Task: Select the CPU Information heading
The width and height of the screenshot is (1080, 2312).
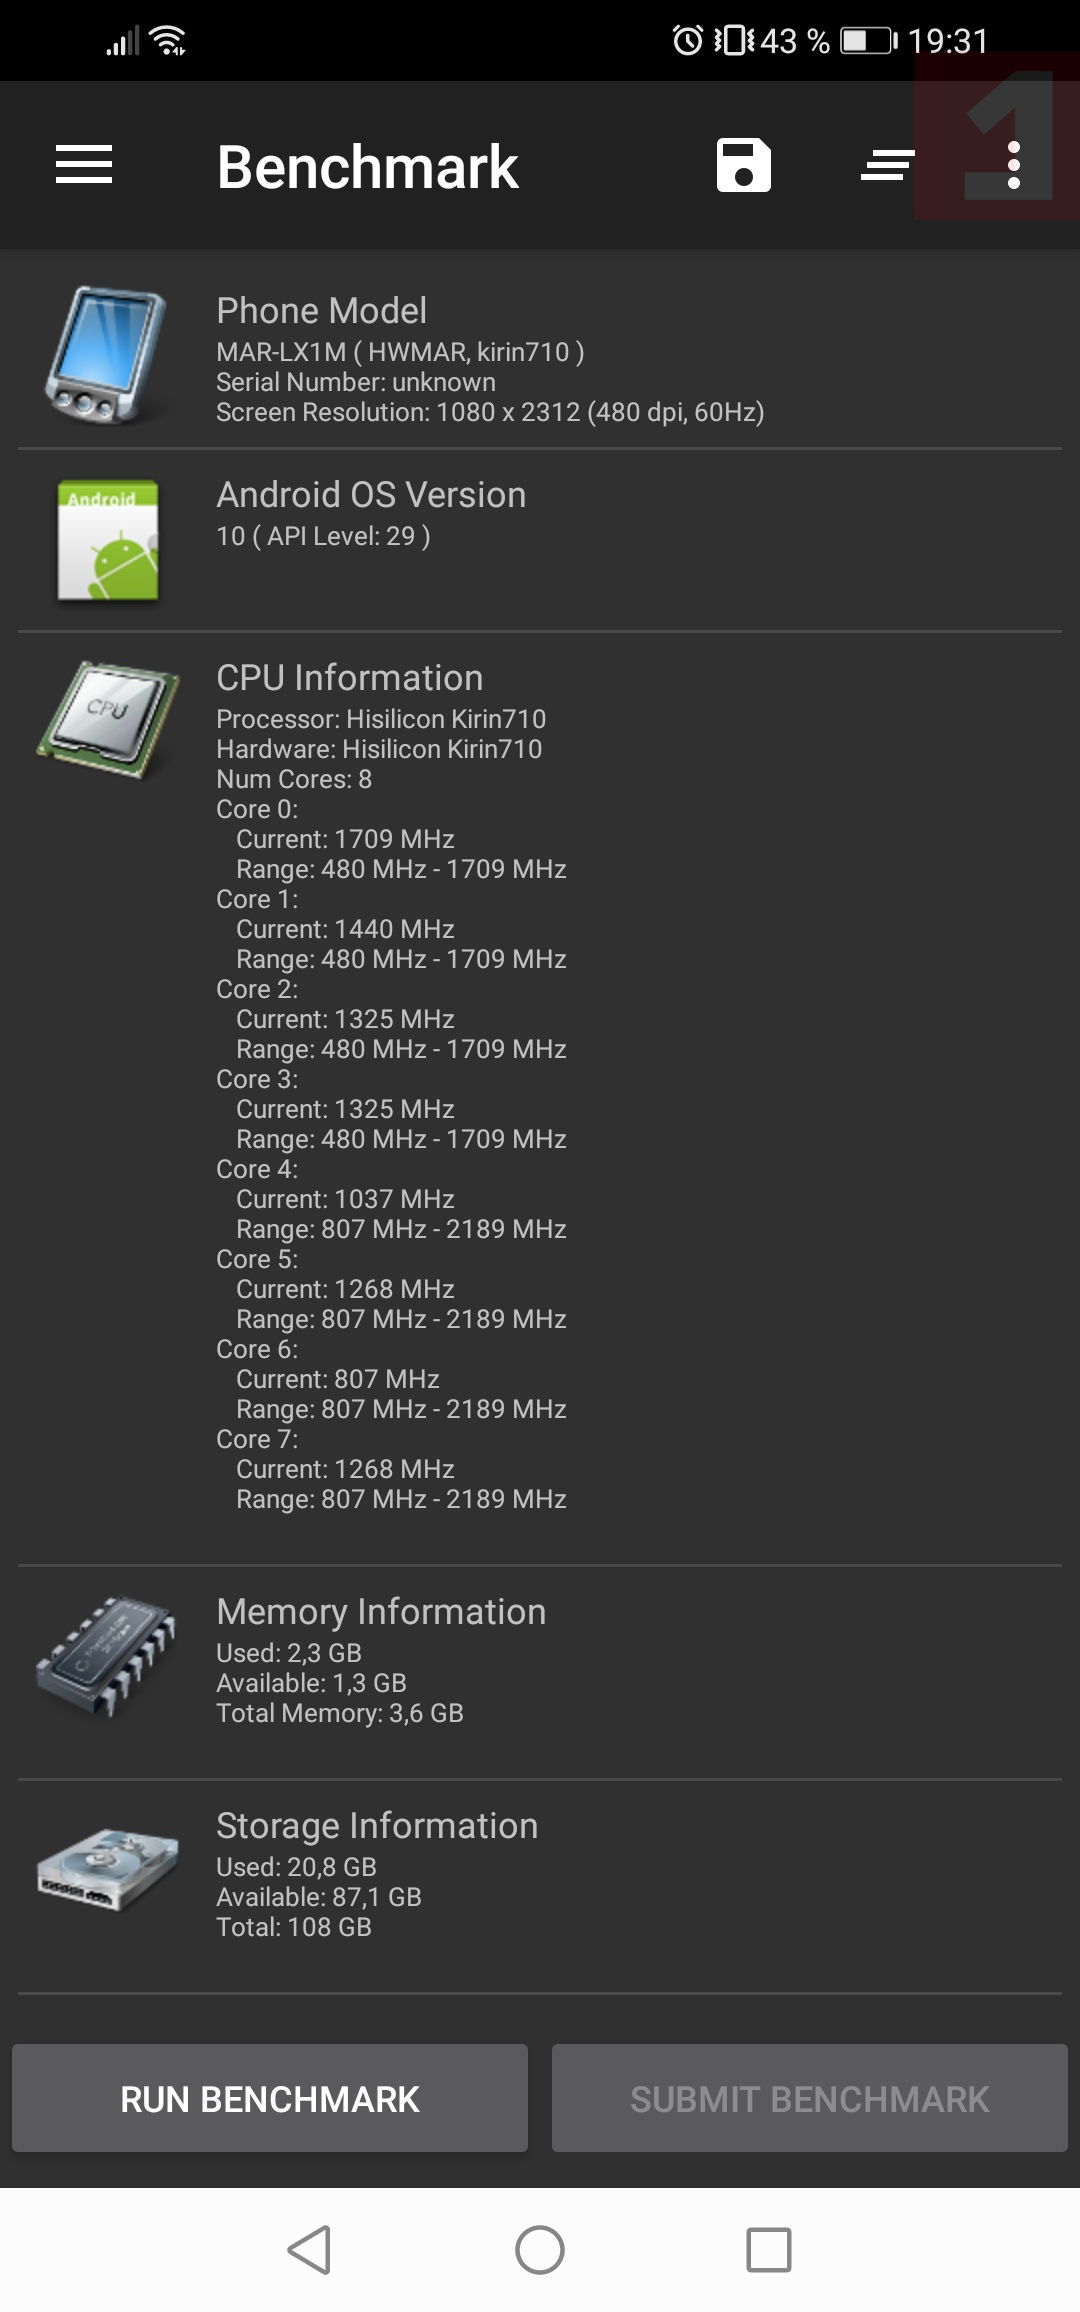Action: click(x=350, y=678)
